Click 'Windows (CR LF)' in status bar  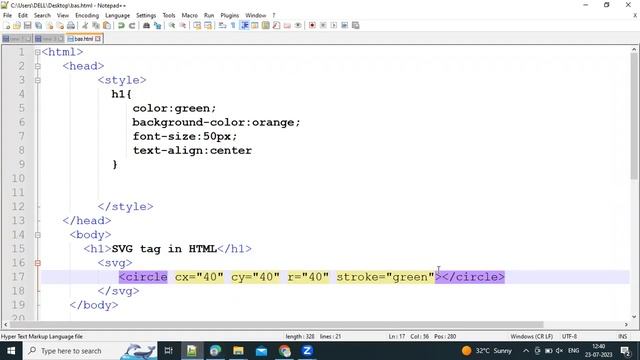pyautogui.click(x=531, y=337)
